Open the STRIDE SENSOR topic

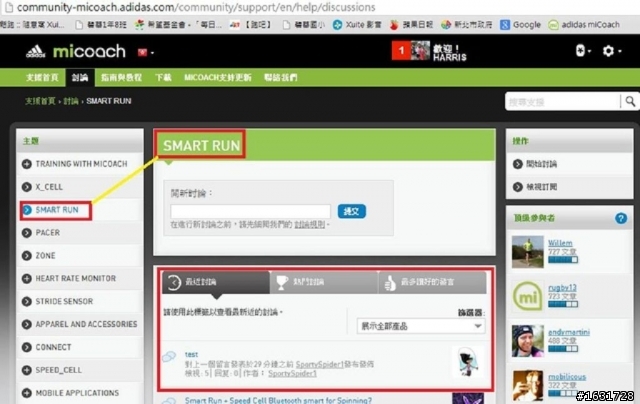[x=64, y=301]
